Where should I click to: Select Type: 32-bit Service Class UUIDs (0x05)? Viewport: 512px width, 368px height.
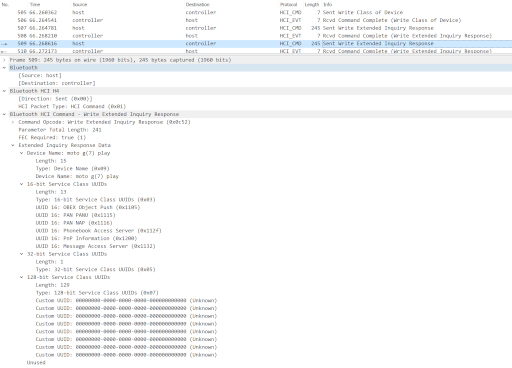point(96,269)
